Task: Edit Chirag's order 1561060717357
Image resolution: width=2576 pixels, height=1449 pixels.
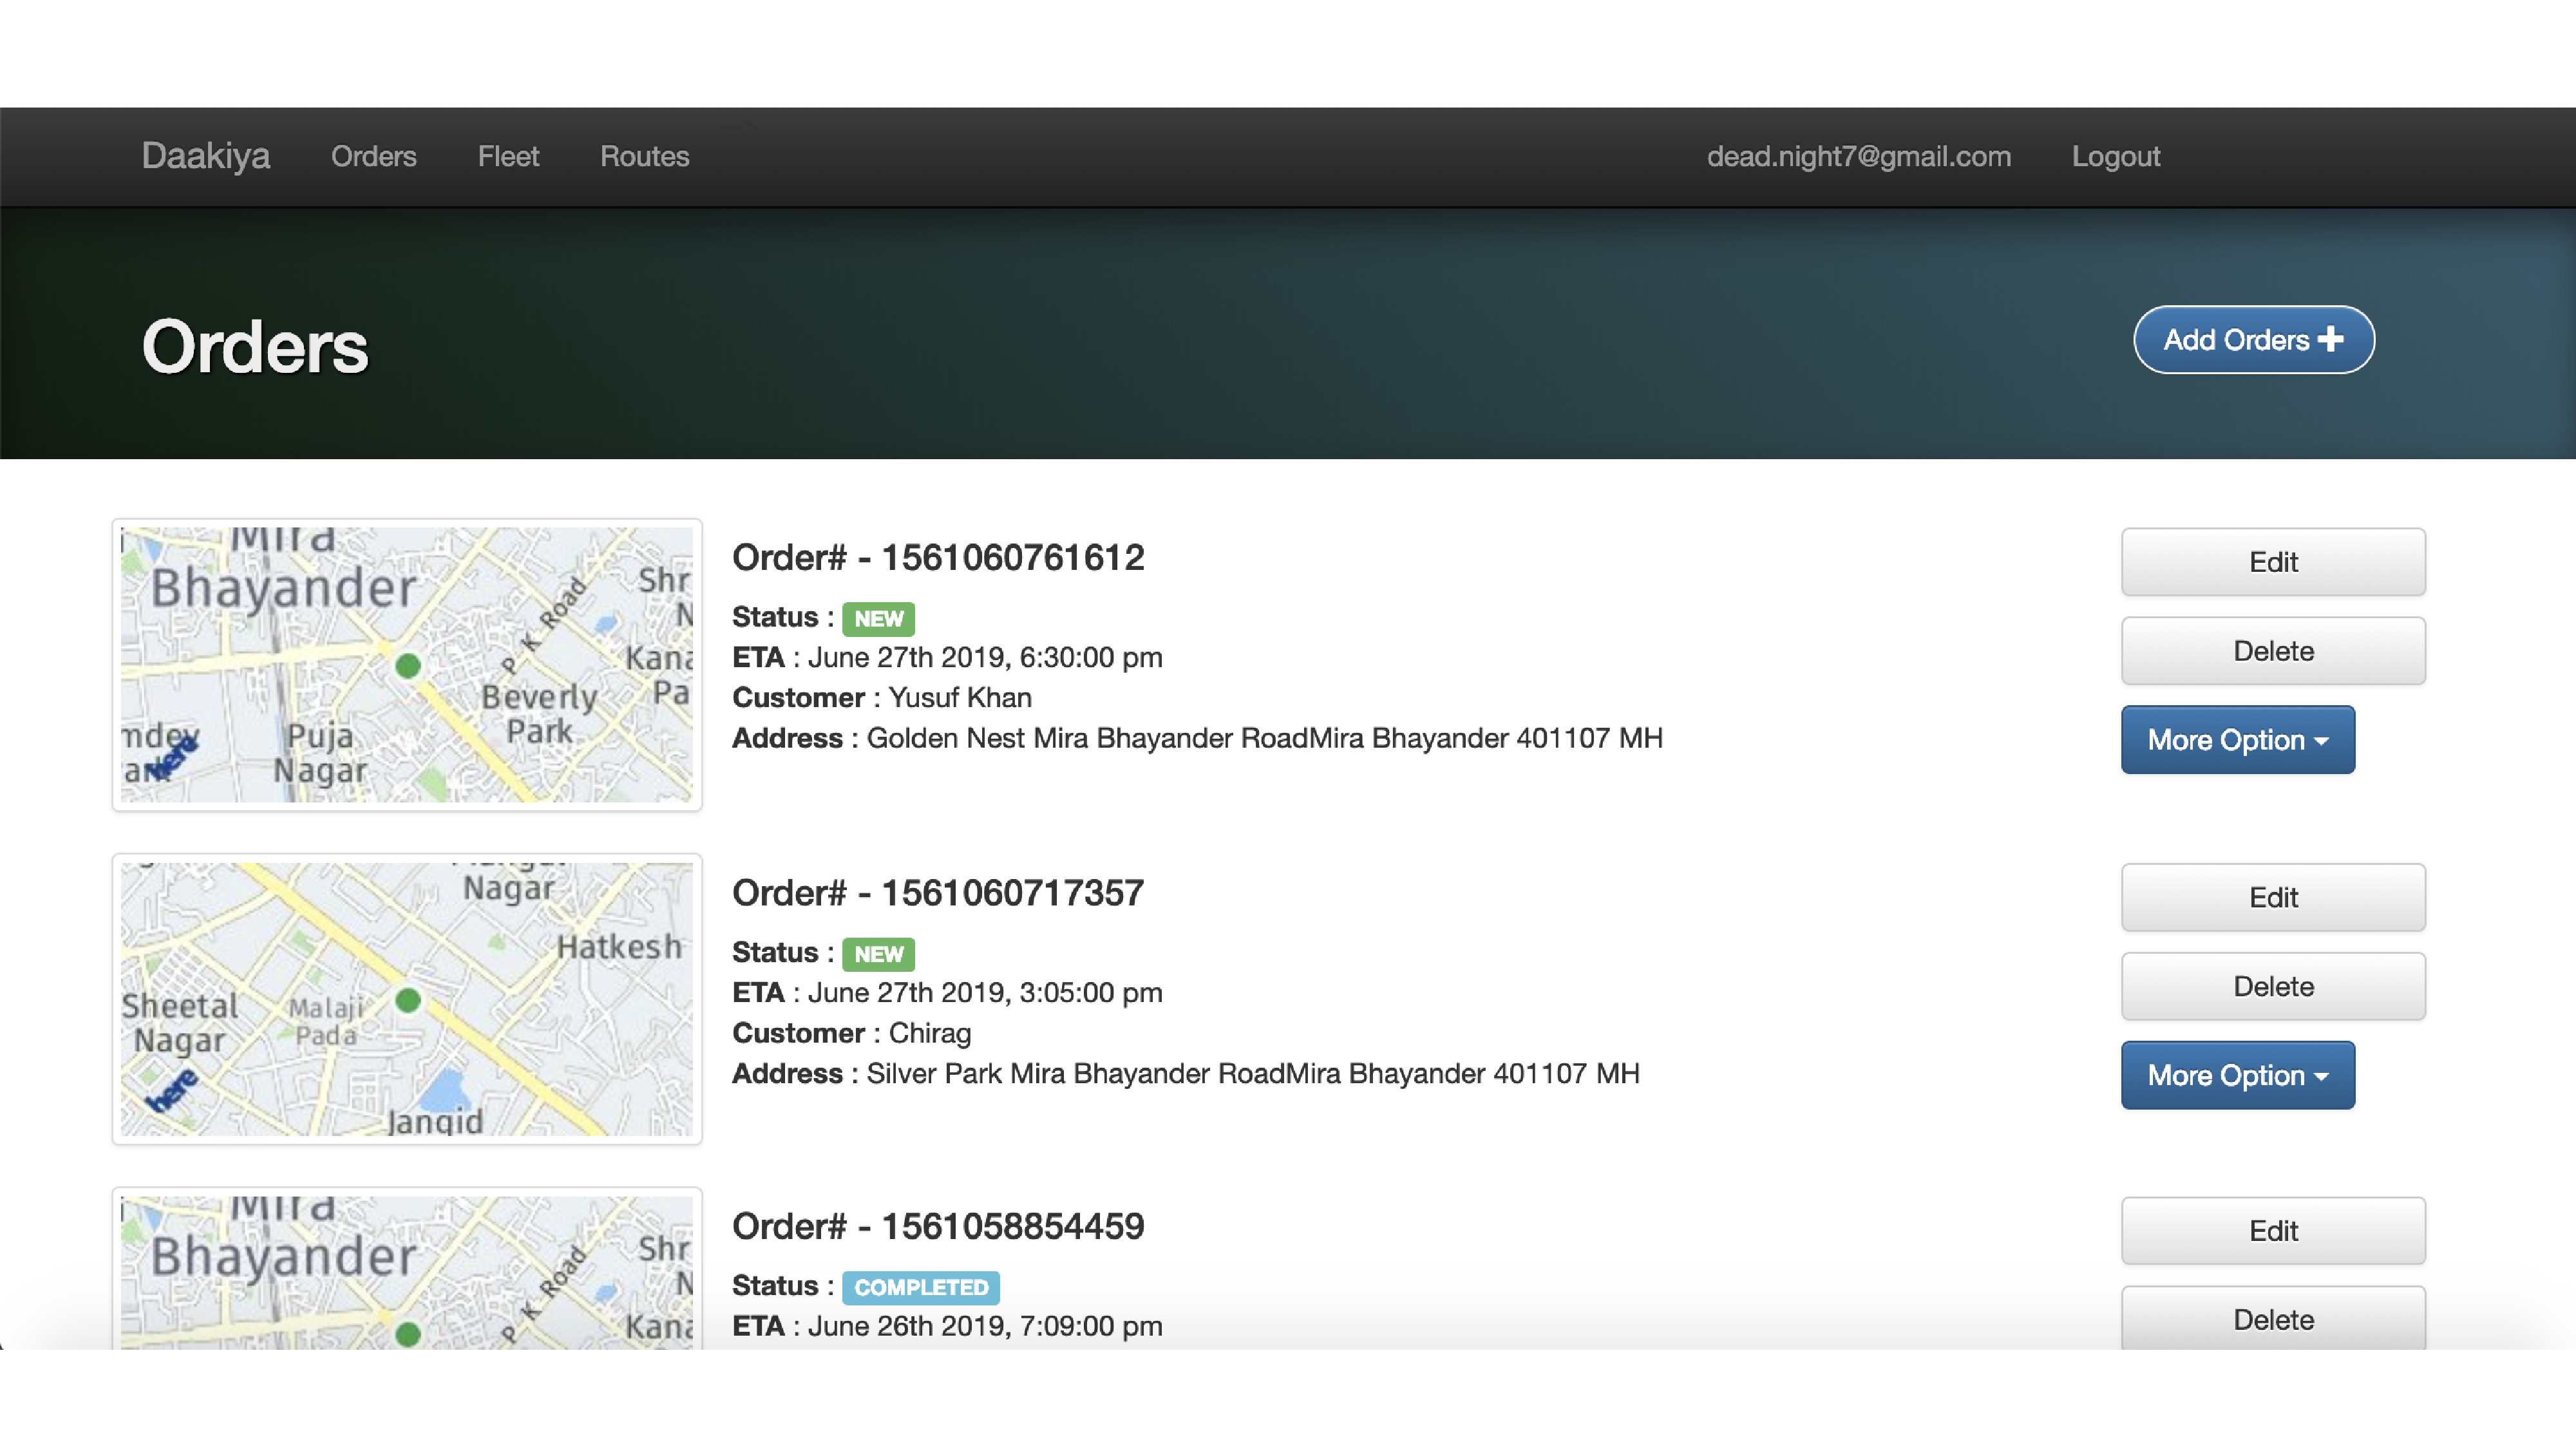Action: pyautogui.click(x=2272, y=897)
